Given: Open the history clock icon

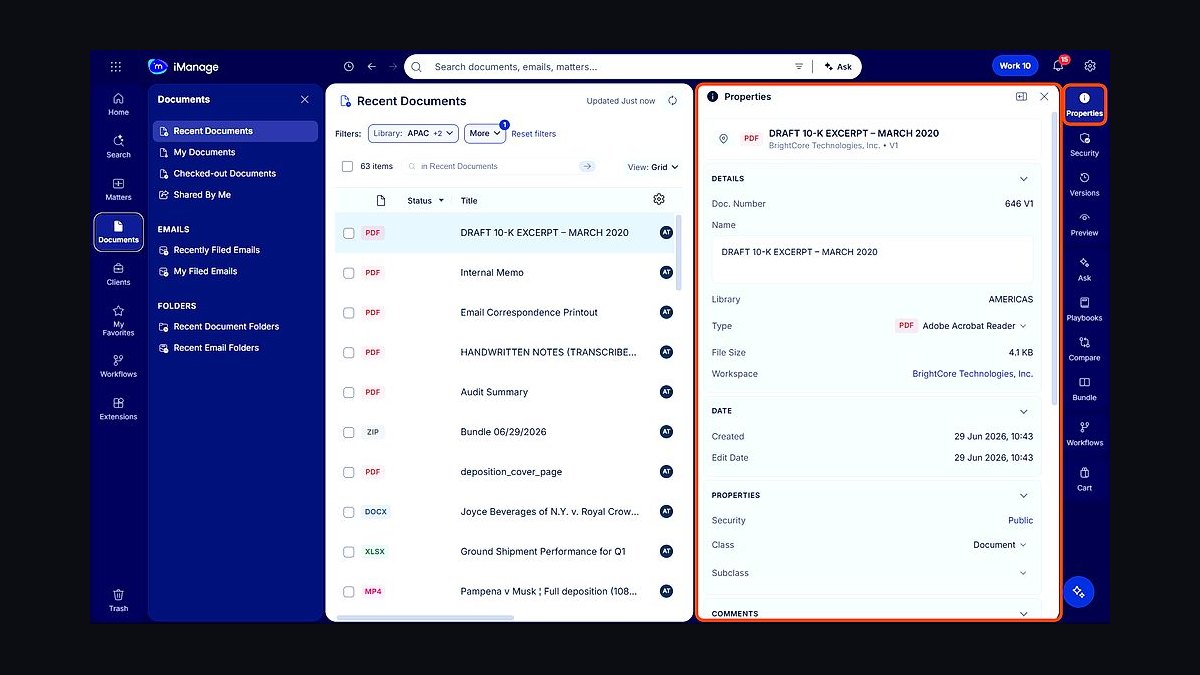Looking at the screenshot, I should (348, 67).
